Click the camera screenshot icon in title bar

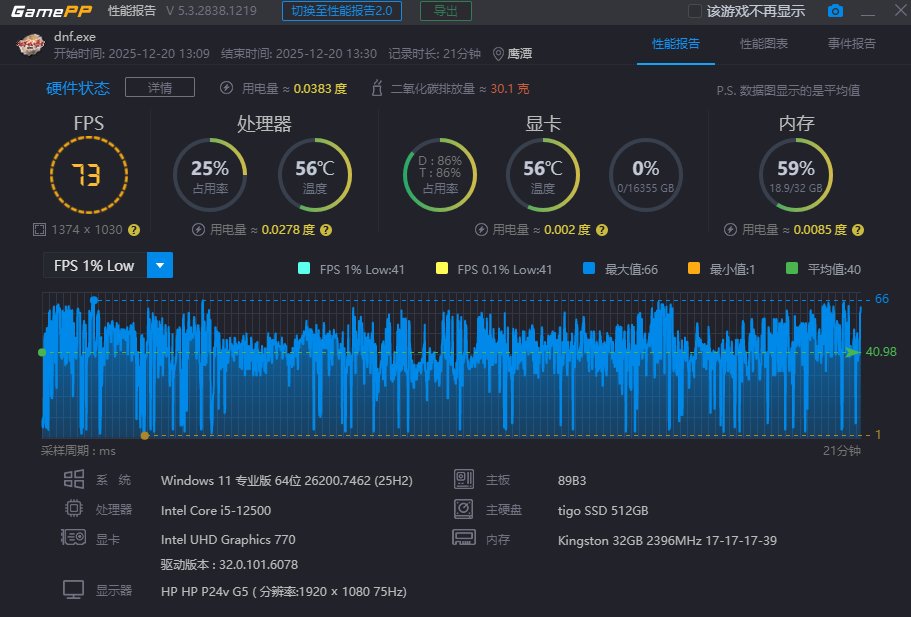(x=835, y=11)
